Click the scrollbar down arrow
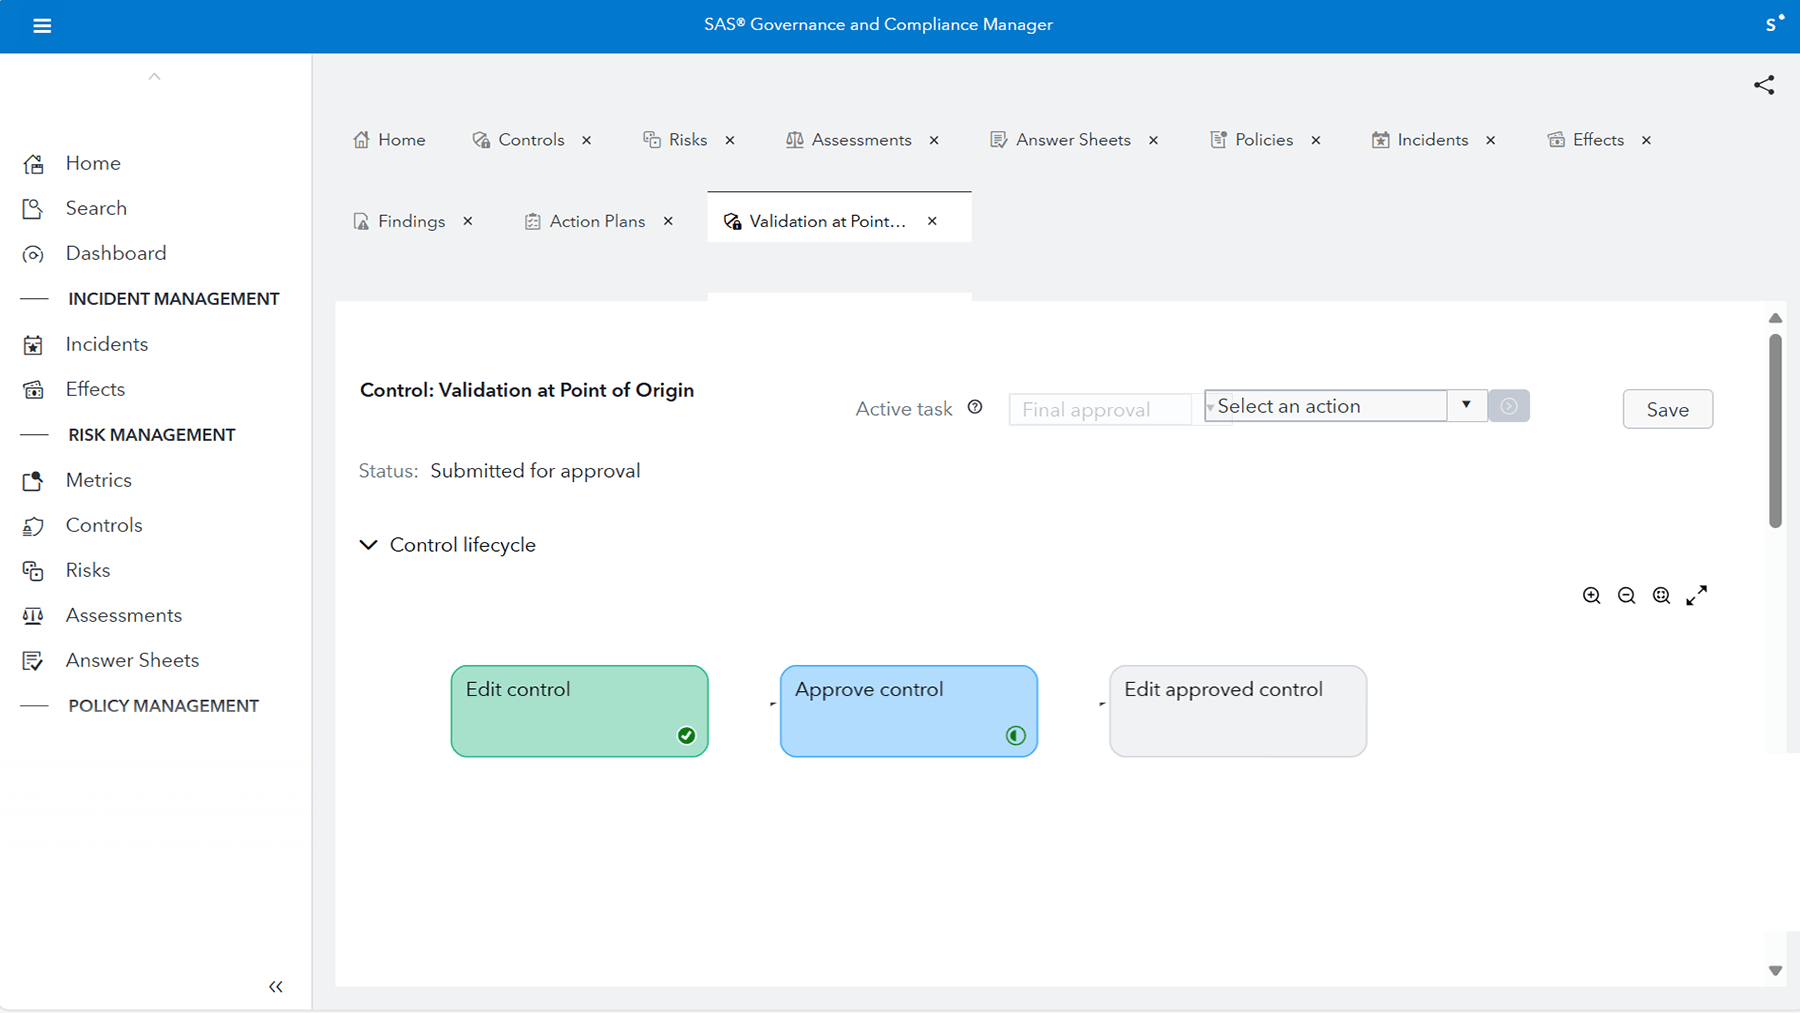Image resolution: width=1800 pixels, height=1013 pixels. 1775,969
